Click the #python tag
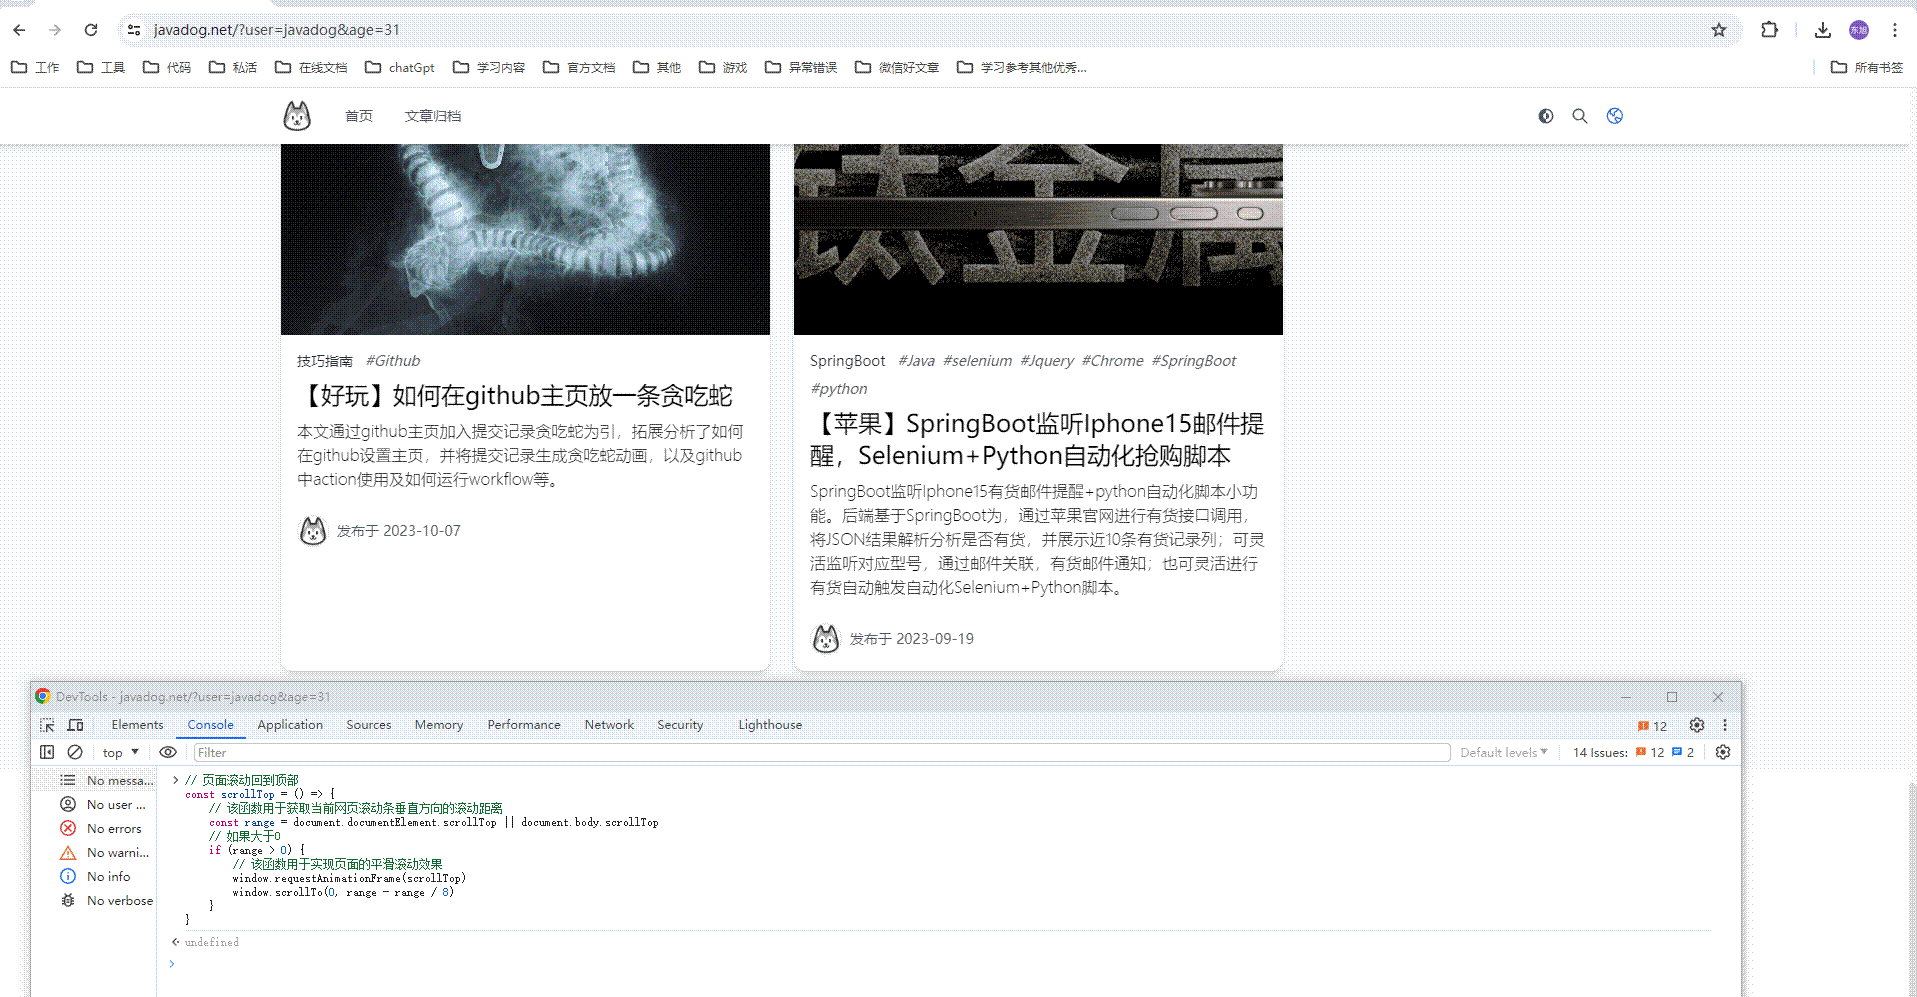This screenshot has height=997, width=1917. [839, 389]
